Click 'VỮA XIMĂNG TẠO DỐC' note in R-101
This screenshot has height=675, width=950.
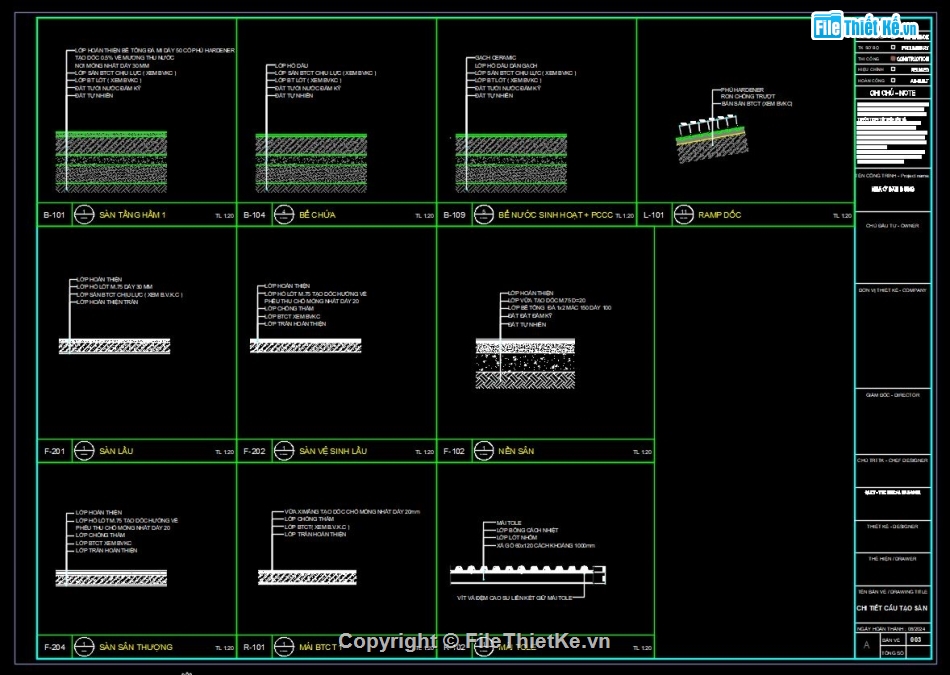352,511
